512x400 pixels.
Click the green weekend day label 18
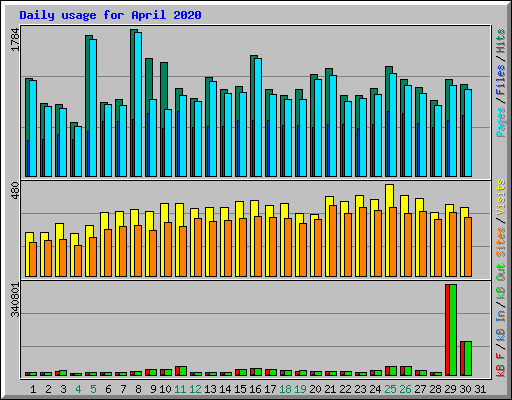[285, 389]
